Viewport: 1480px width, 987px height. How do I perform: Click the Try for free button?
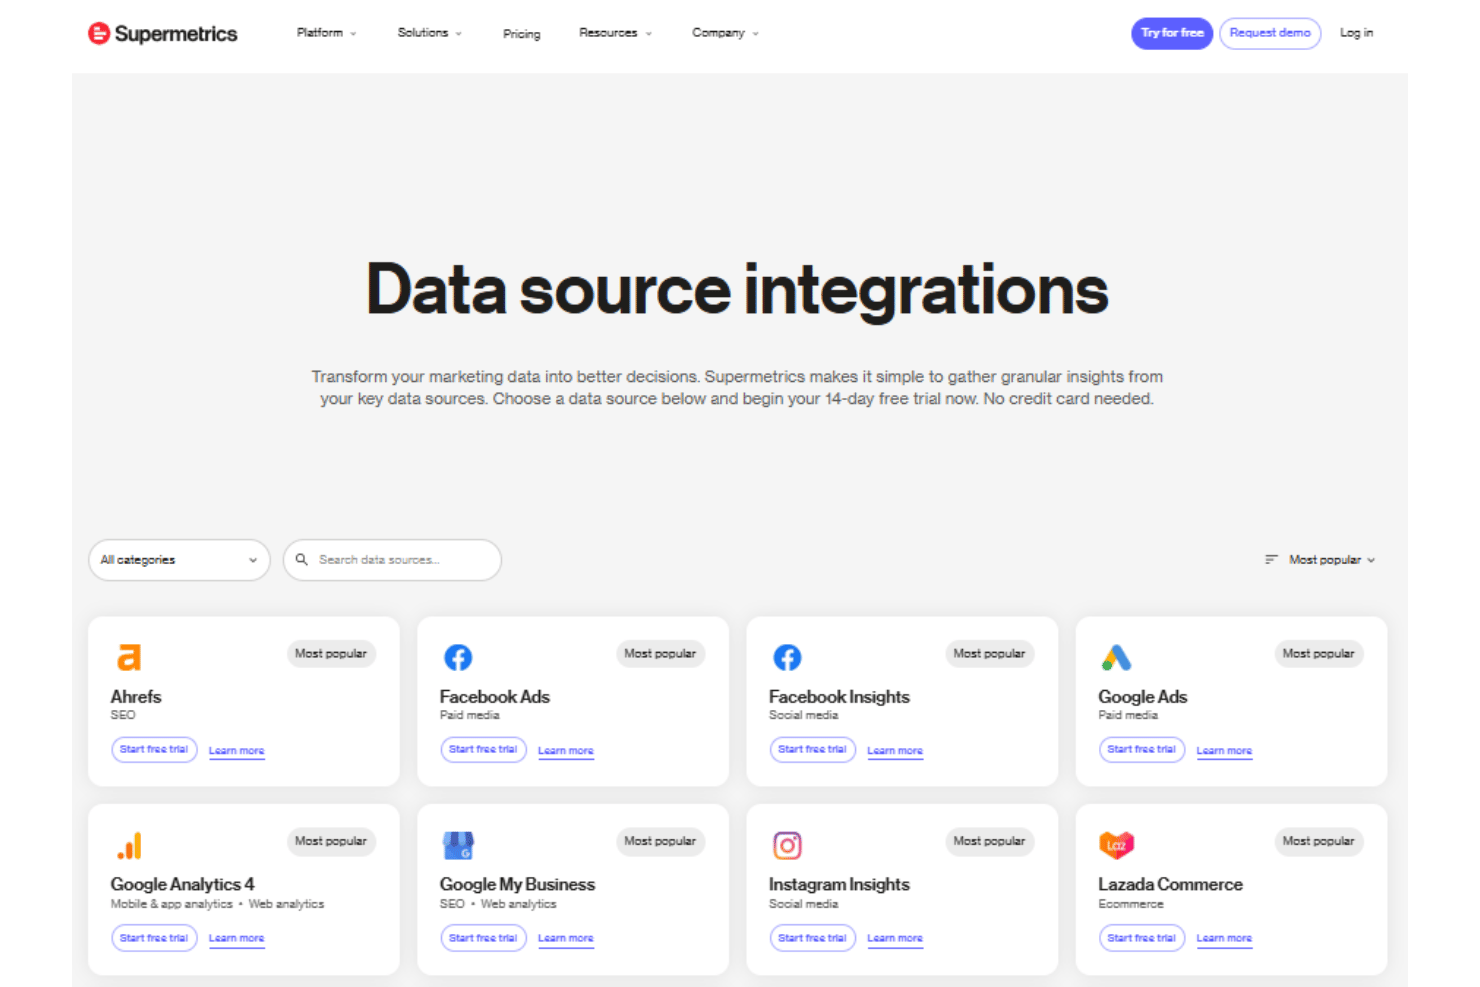[x=1172, y=33]
